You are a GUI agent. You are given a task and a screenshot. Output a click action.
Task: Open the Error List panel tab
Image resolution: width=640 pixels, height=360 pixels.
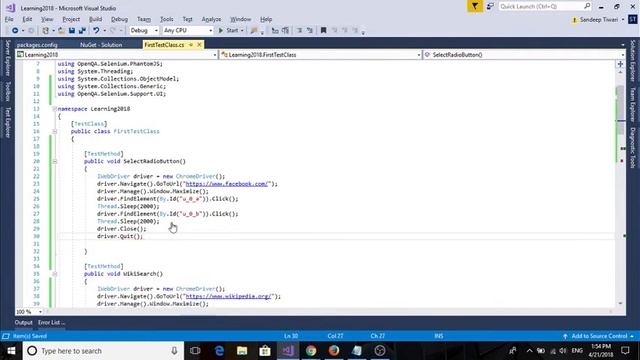[x=51, y=322]
